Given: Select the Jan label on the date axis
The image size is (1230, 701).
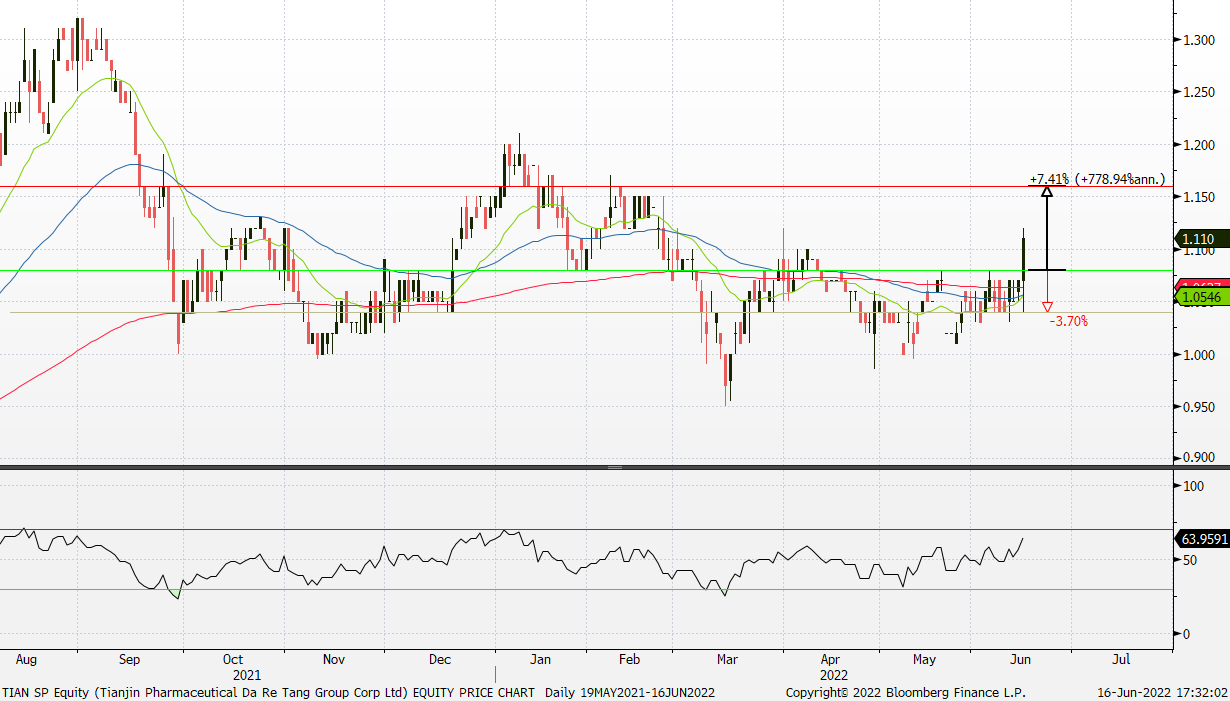Looking at the screenshot, I should pos(541,660).
